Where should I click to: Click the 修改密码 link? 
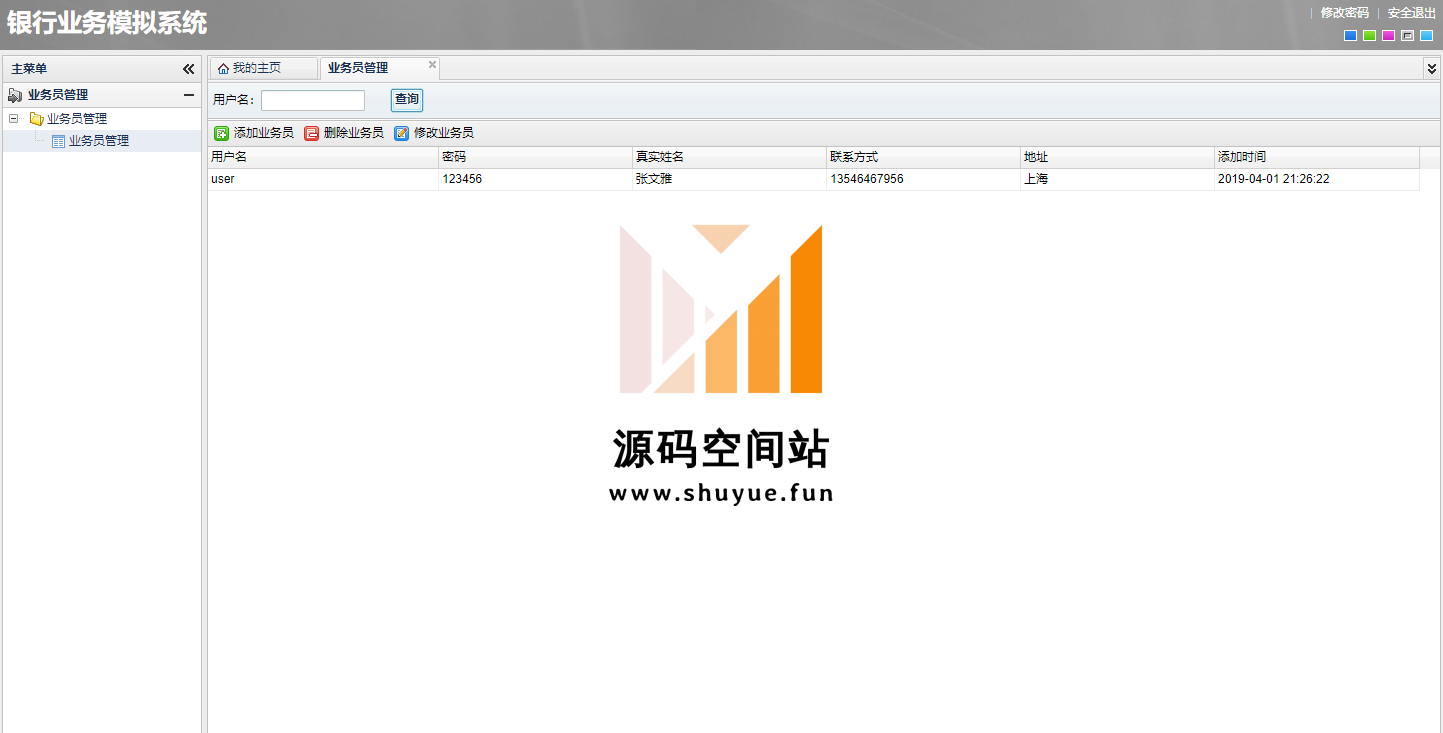point(1344,13)
